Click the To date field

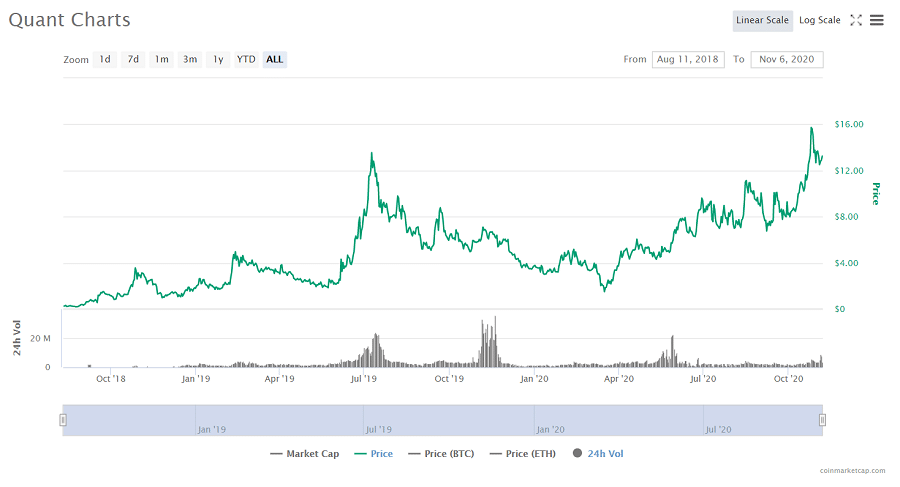point(787,59)
